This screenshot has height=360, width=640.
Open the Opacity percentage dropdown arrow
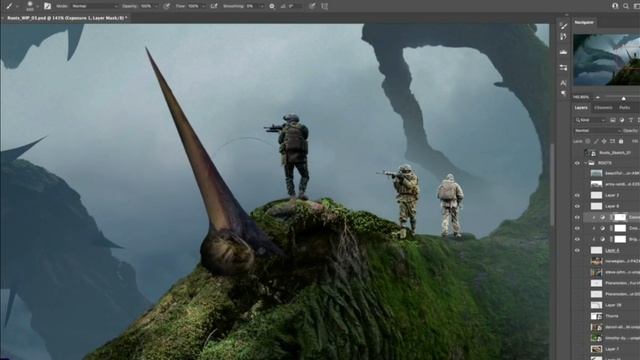click(x=156, y=6)
